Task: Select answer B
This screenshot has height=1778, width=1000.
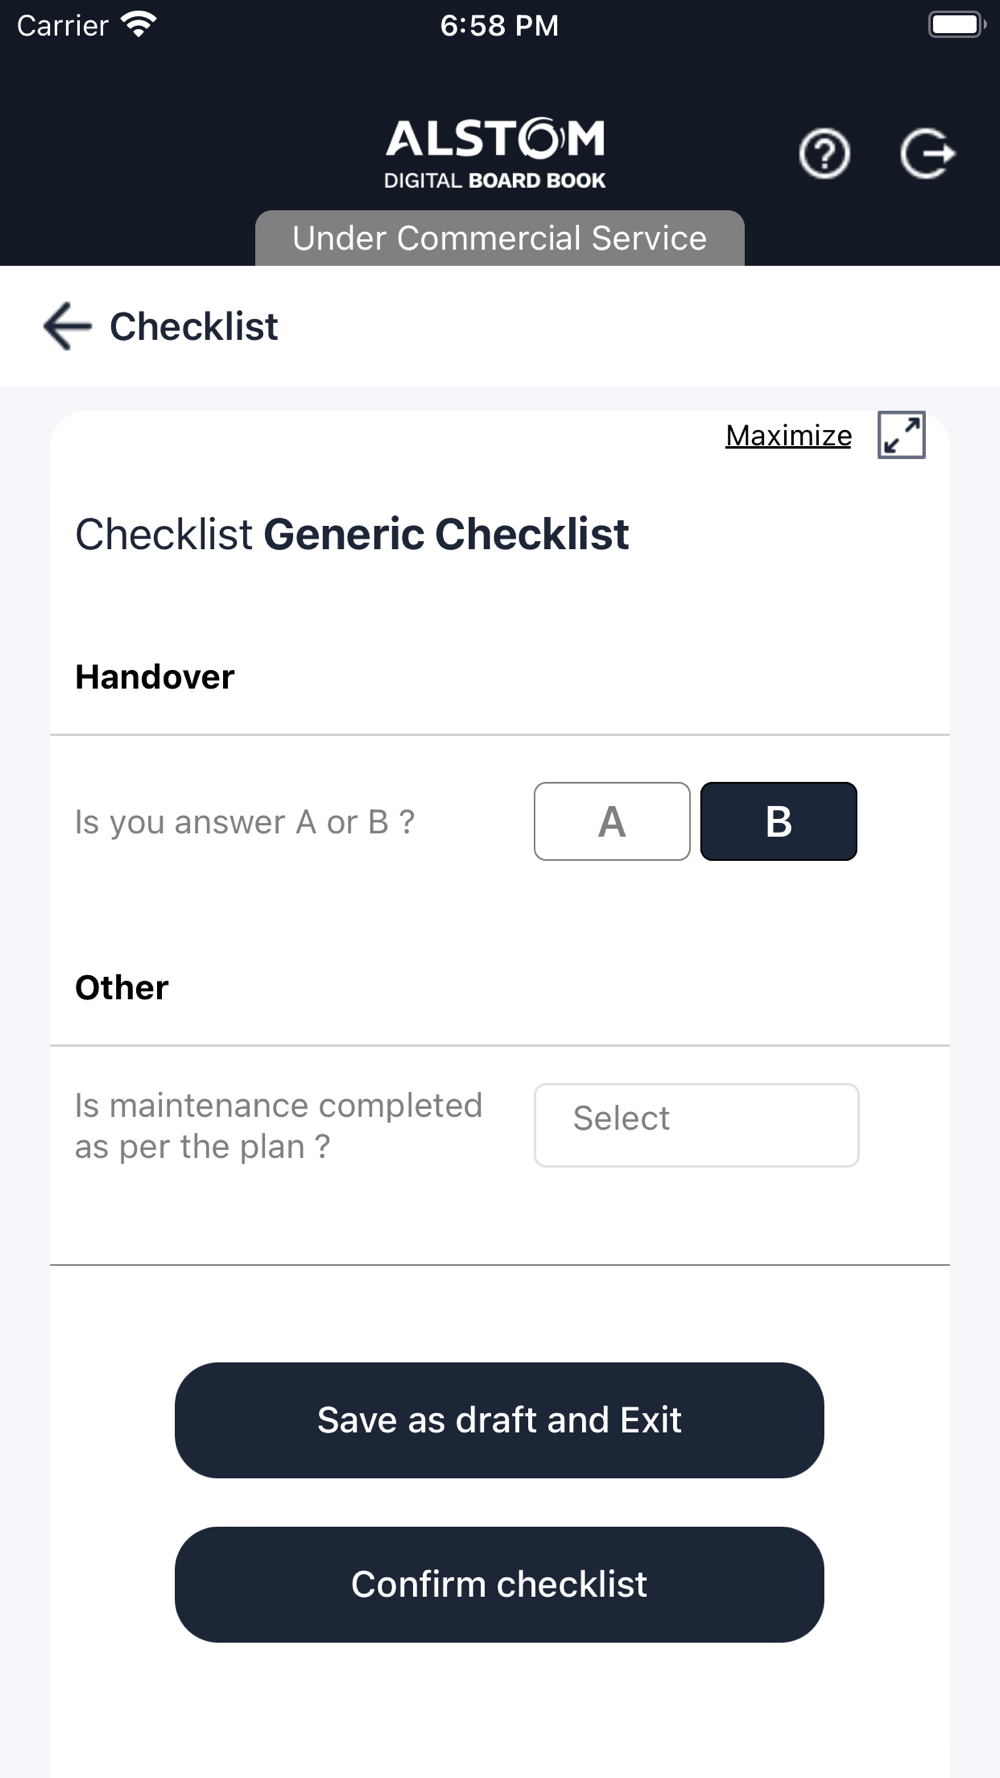Action: (x=778, y=821)
